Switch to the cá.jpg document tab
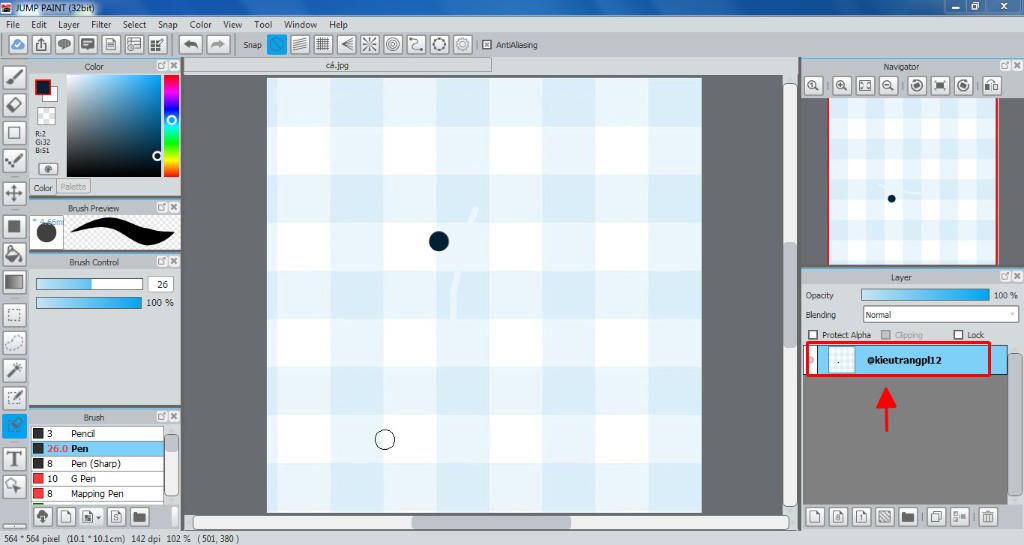The image size is (1024, 545). [x=338, y=65]
